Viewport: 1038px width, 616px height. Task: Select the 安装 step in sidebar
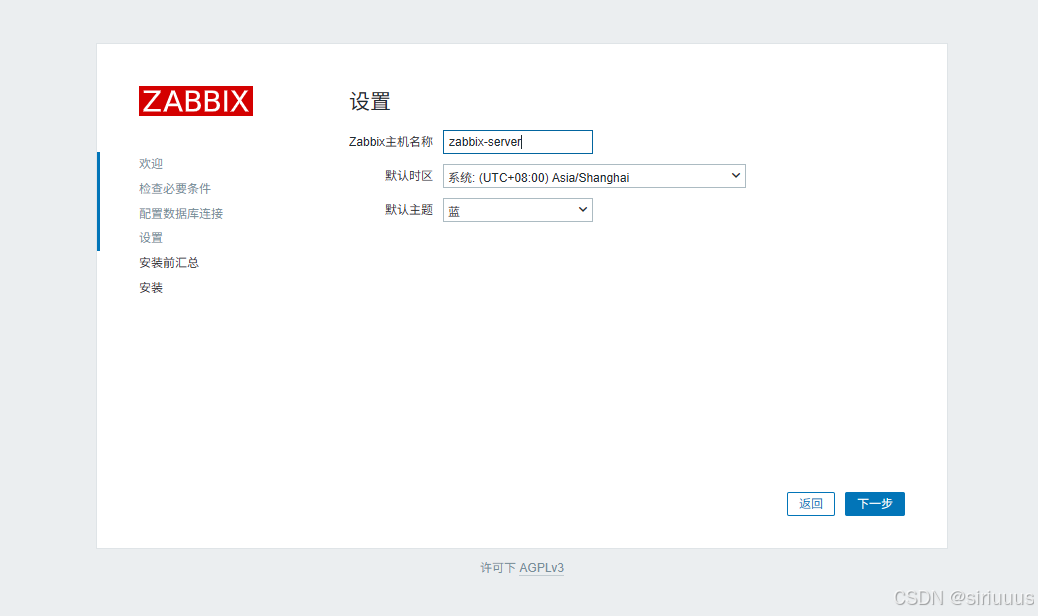click(x=151, y=288)
